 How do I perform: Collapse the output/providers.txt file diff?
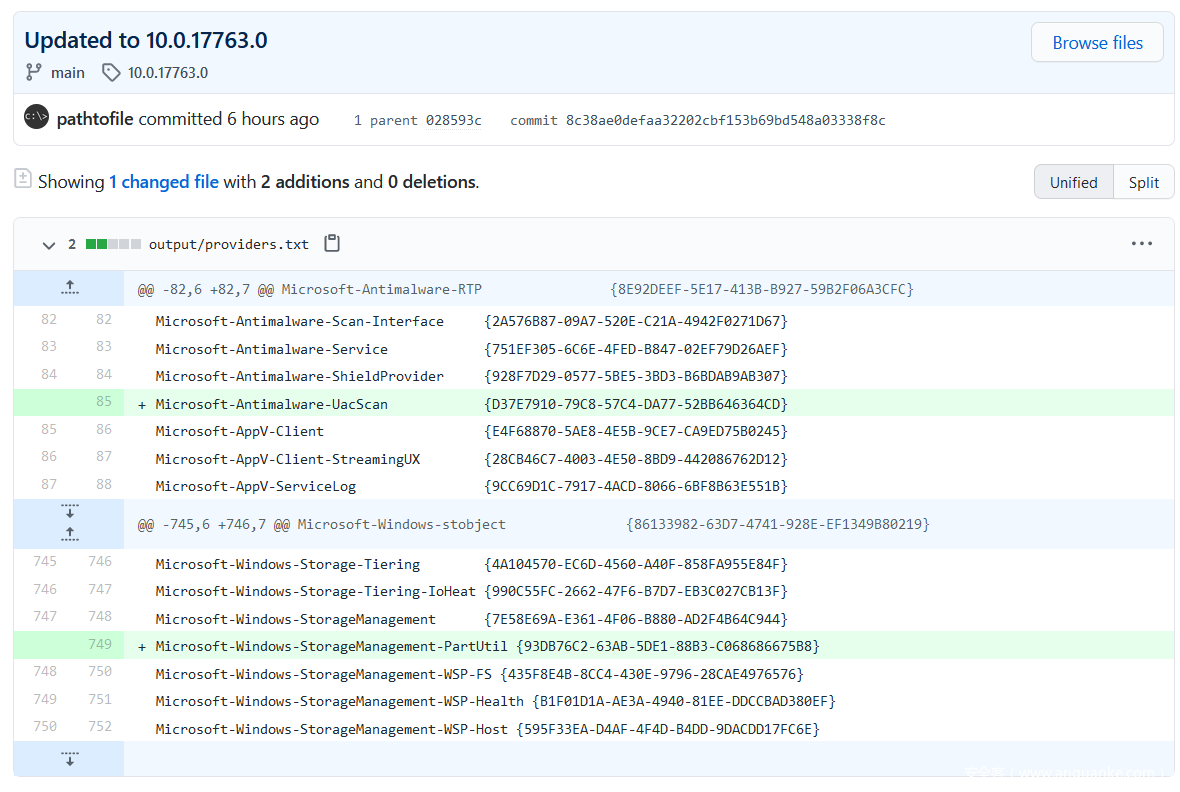48,244
